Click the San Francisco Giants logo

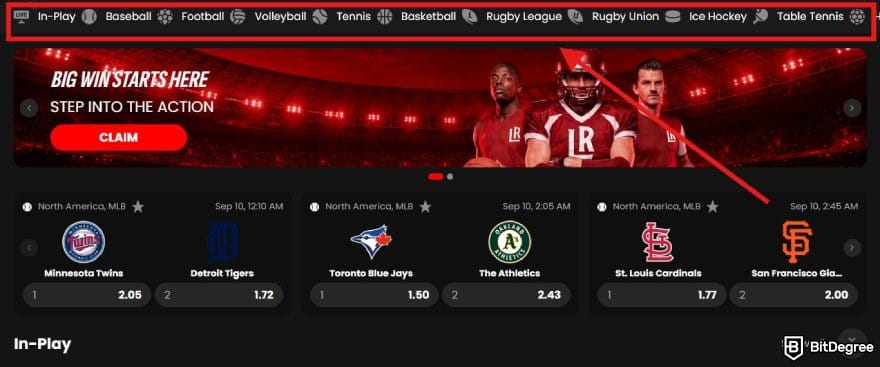point(797,242)
